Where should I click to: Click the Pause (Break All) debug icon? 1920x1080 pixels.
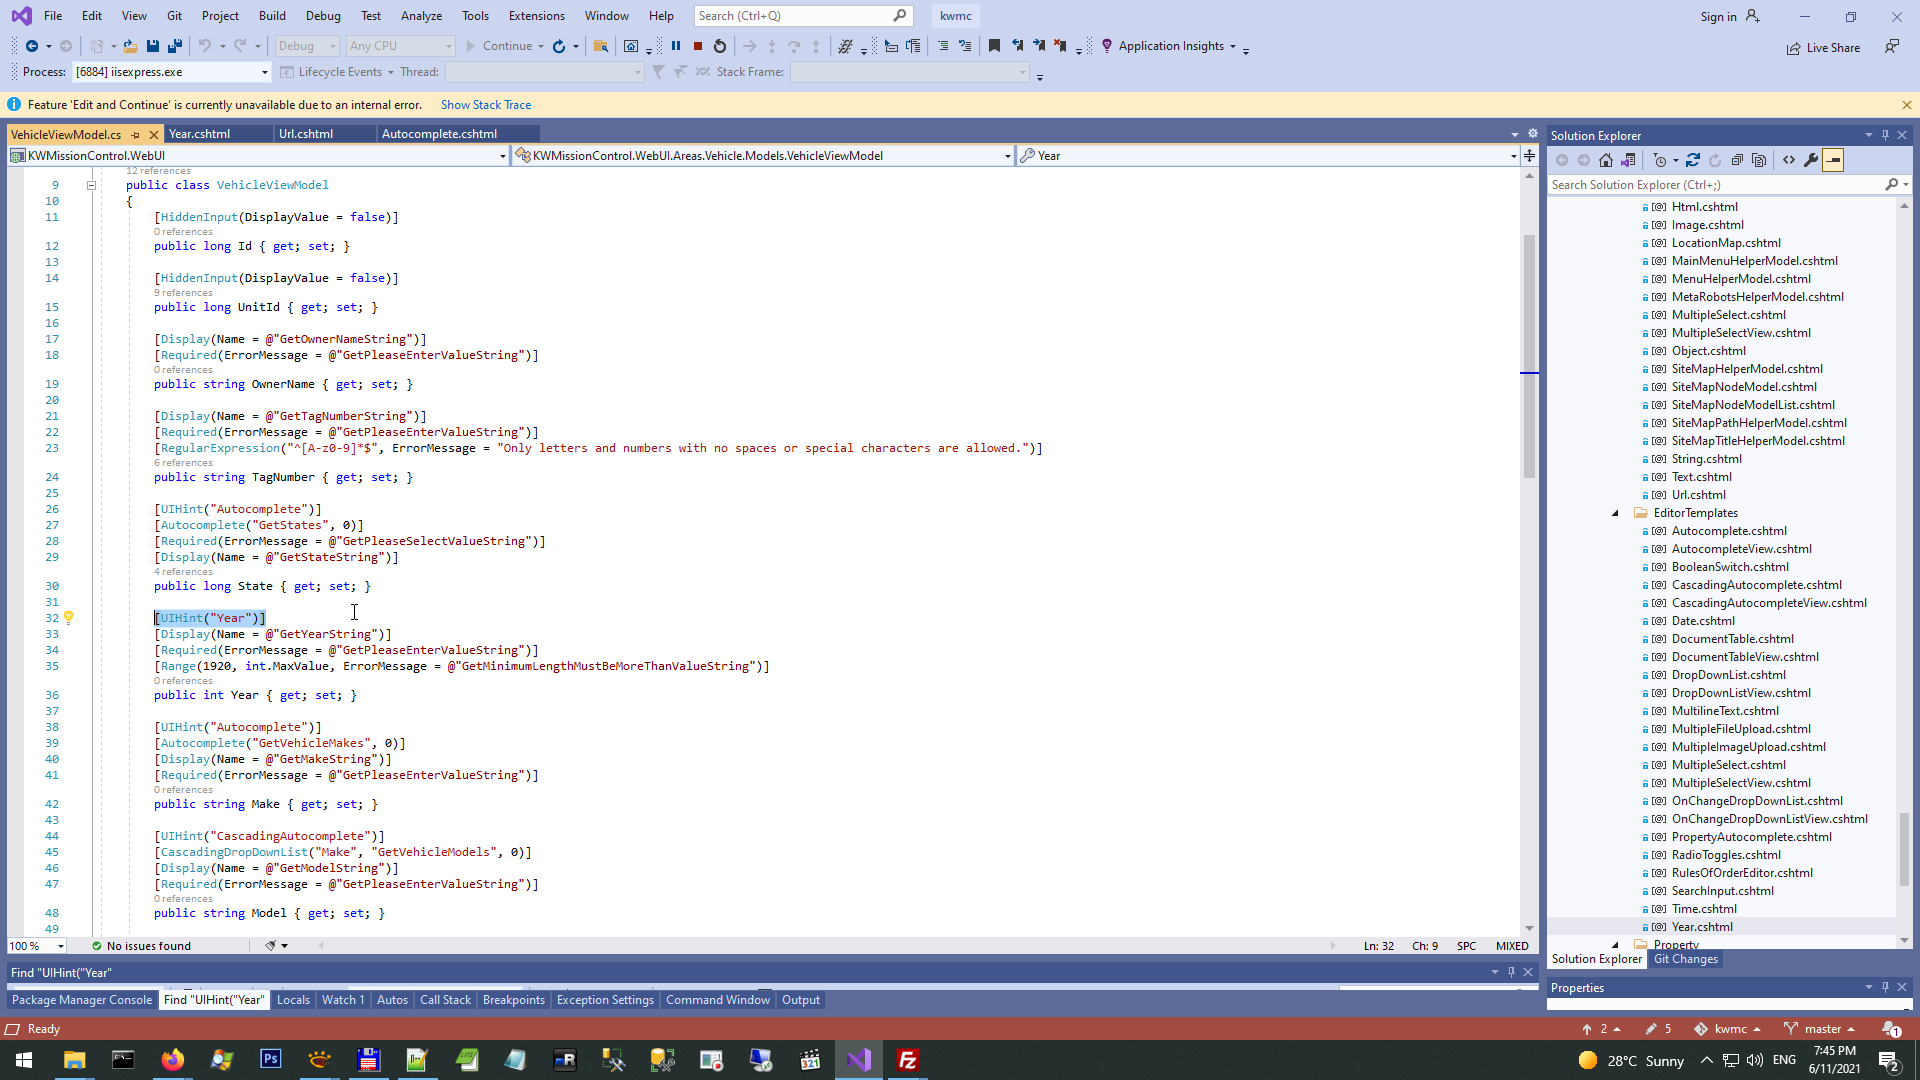(x=676, y=46)
